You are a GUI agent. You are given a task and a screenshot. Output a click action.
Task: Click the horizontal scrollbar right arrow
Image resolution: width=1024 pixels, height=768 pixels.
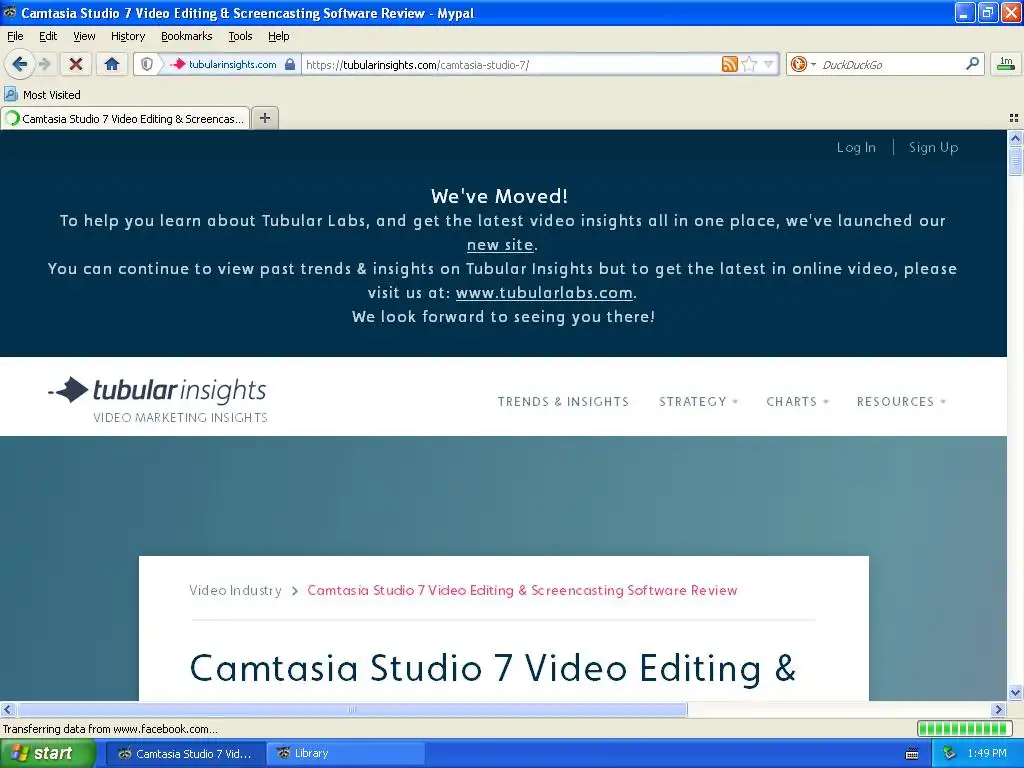pos(999,709)
